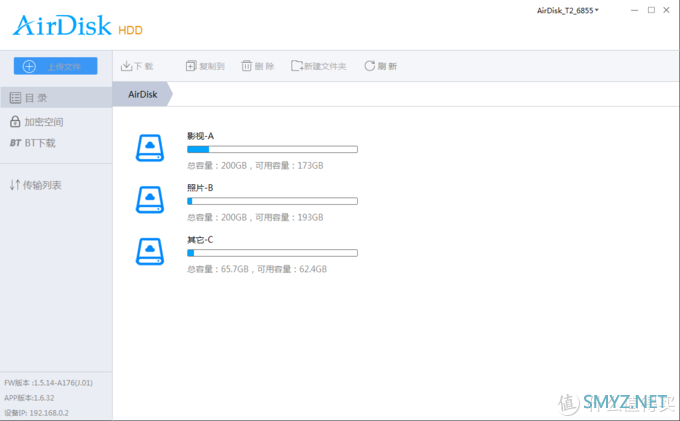
Task: Click the AirDisk HDD logo
Action: 78,26
